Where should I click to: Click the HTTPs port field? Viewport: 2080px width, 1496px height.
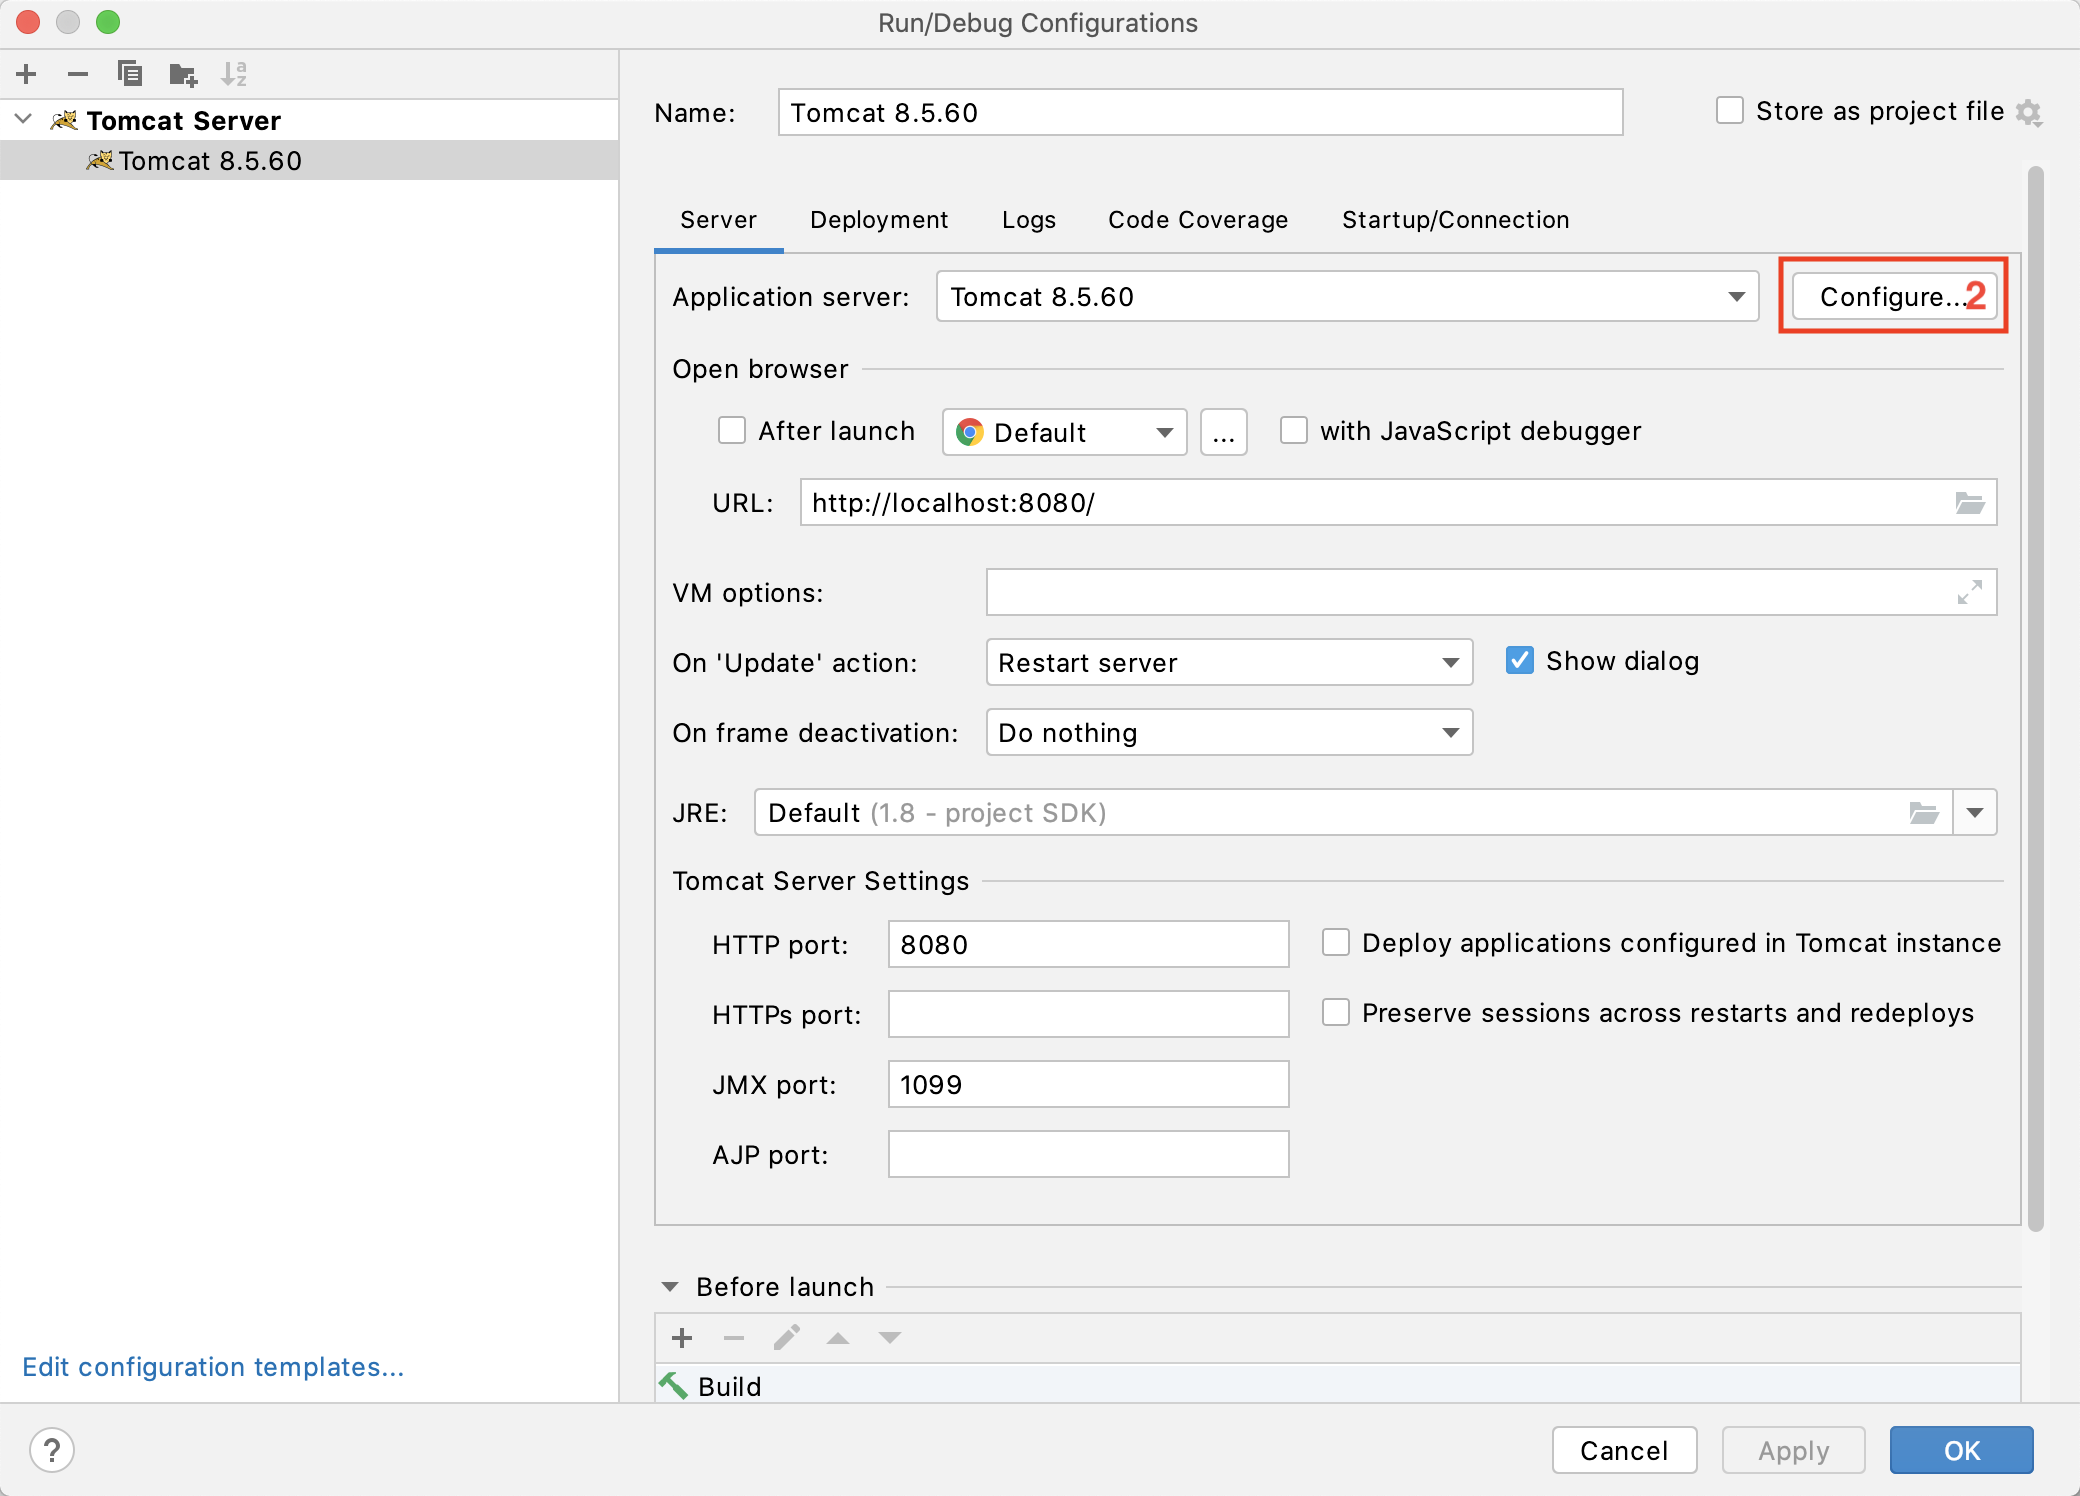click(1088, 1014)
